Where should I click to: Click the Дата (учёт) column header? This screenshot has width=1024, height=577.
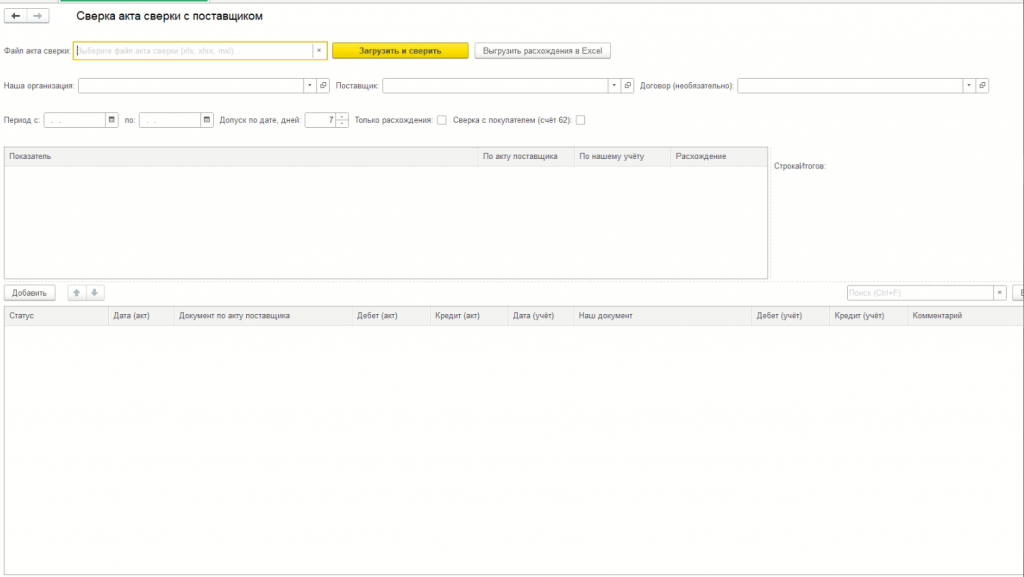(541, 316)
